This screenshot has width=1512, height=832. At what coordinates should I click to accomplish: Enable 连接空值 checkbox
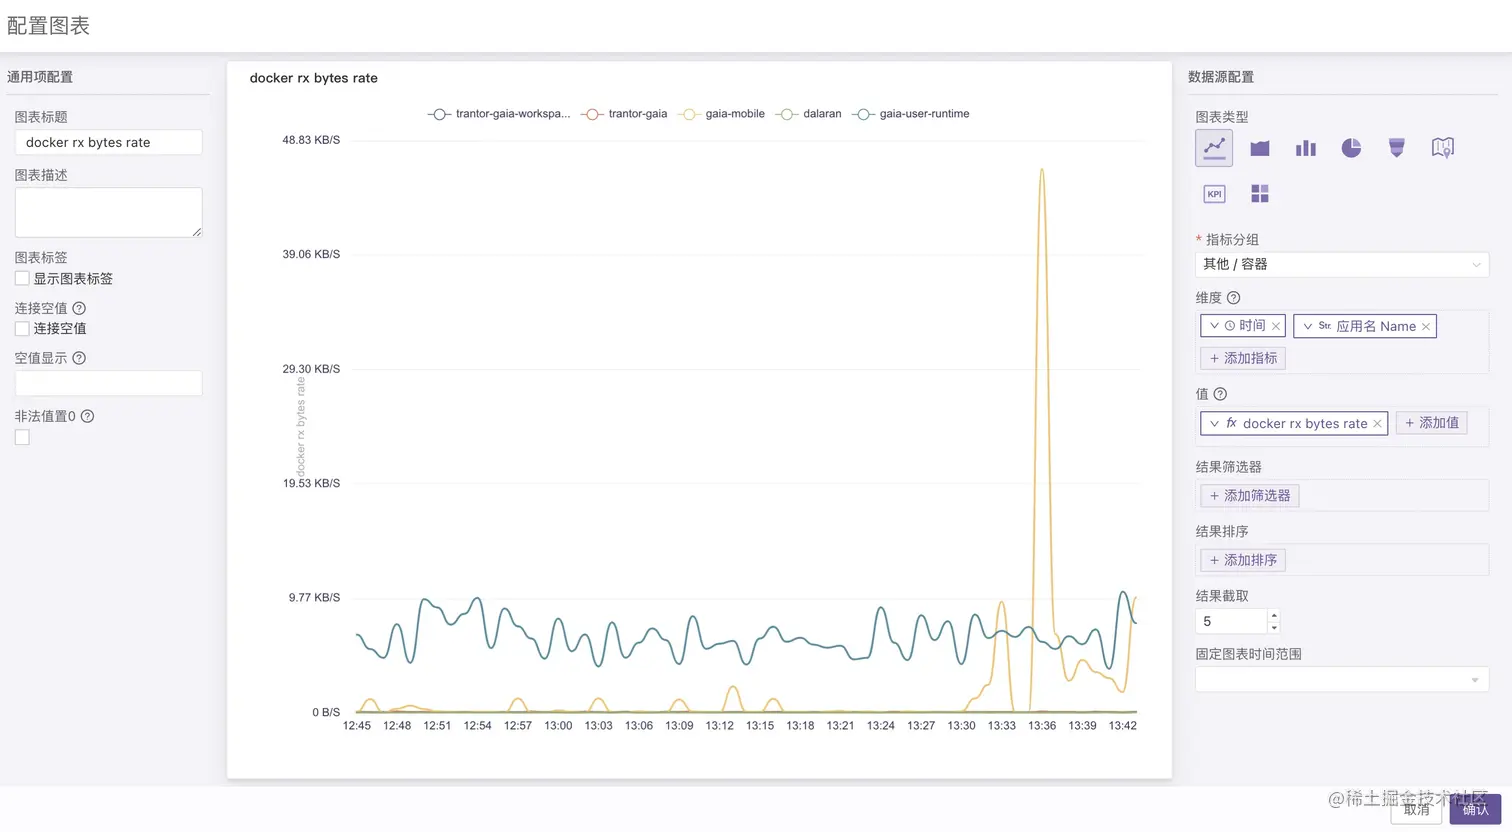tap(22, 328)
